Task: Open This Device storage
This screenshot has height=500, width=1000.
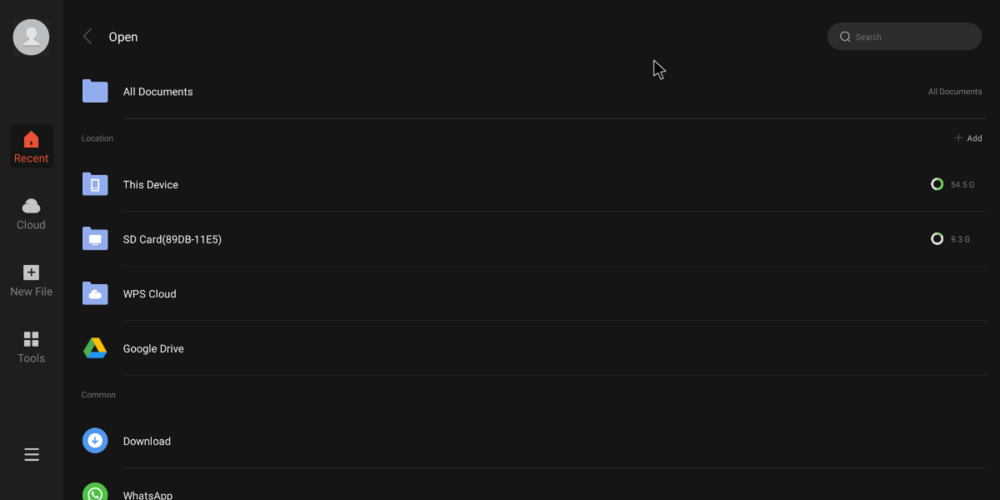Action: tap(150, 185)
